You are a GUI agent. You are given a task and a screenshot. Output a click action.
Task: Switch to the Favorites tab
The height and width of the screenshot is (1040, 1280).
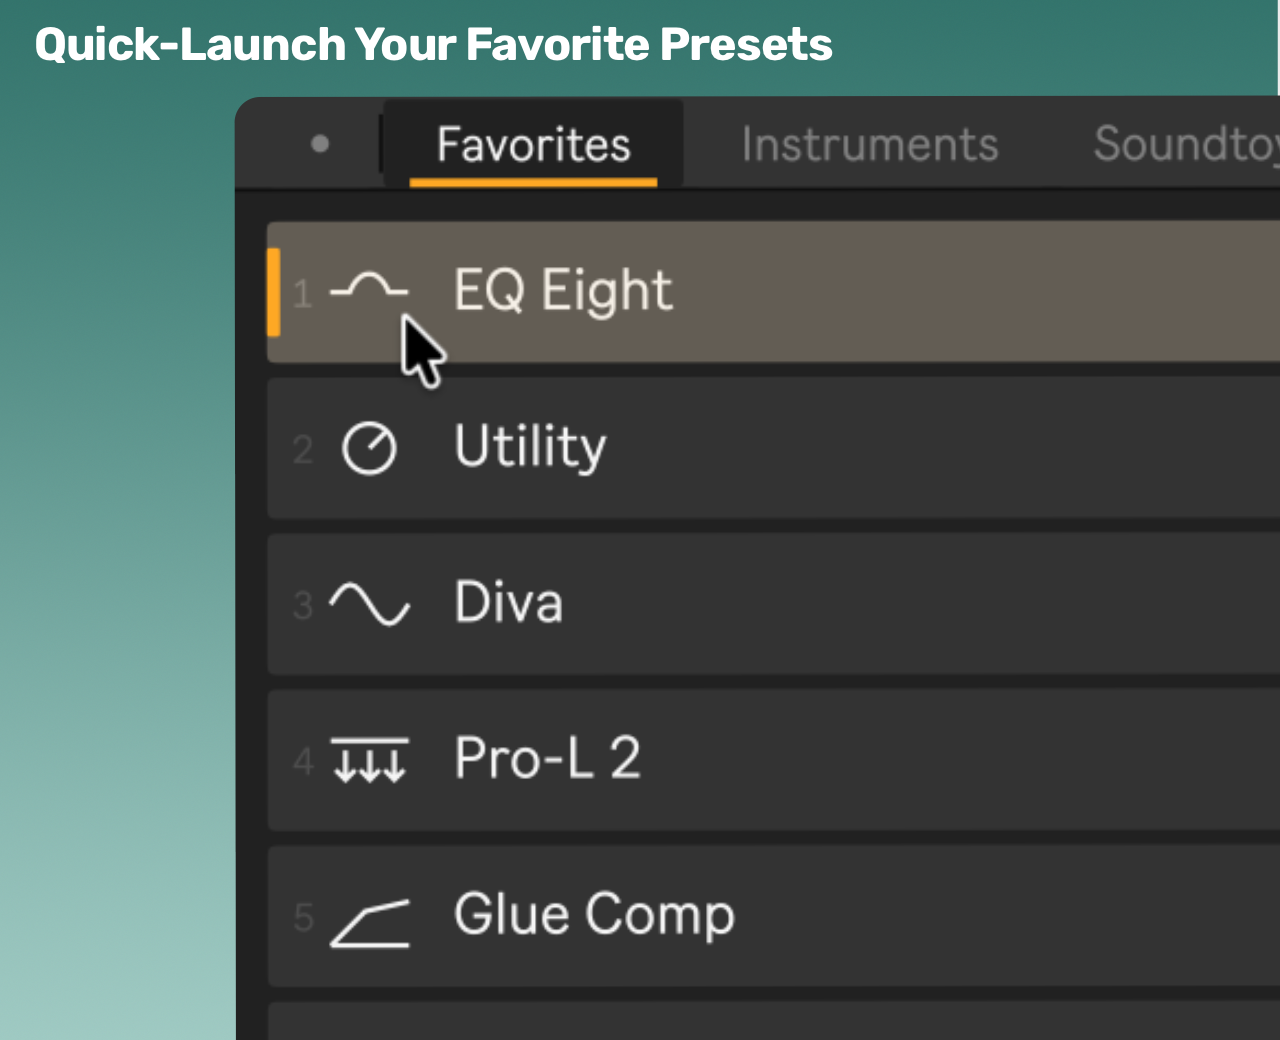(533, 144)
